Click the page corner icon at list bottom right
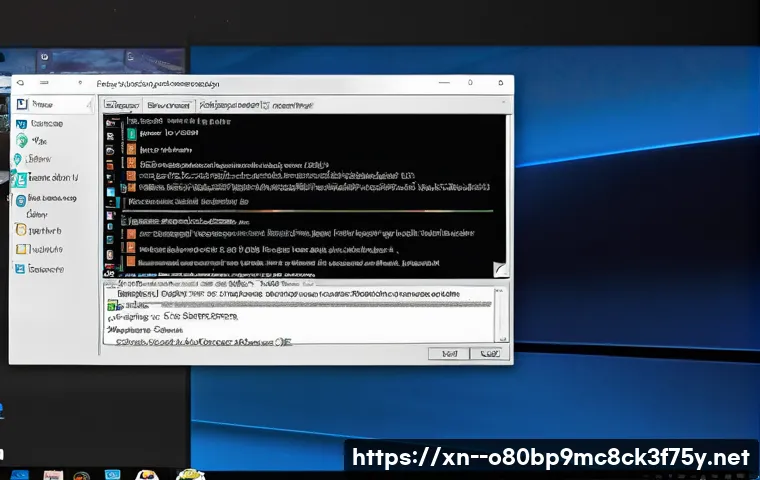This screenshot has width=760, height=480. click(x=500, y=268)
